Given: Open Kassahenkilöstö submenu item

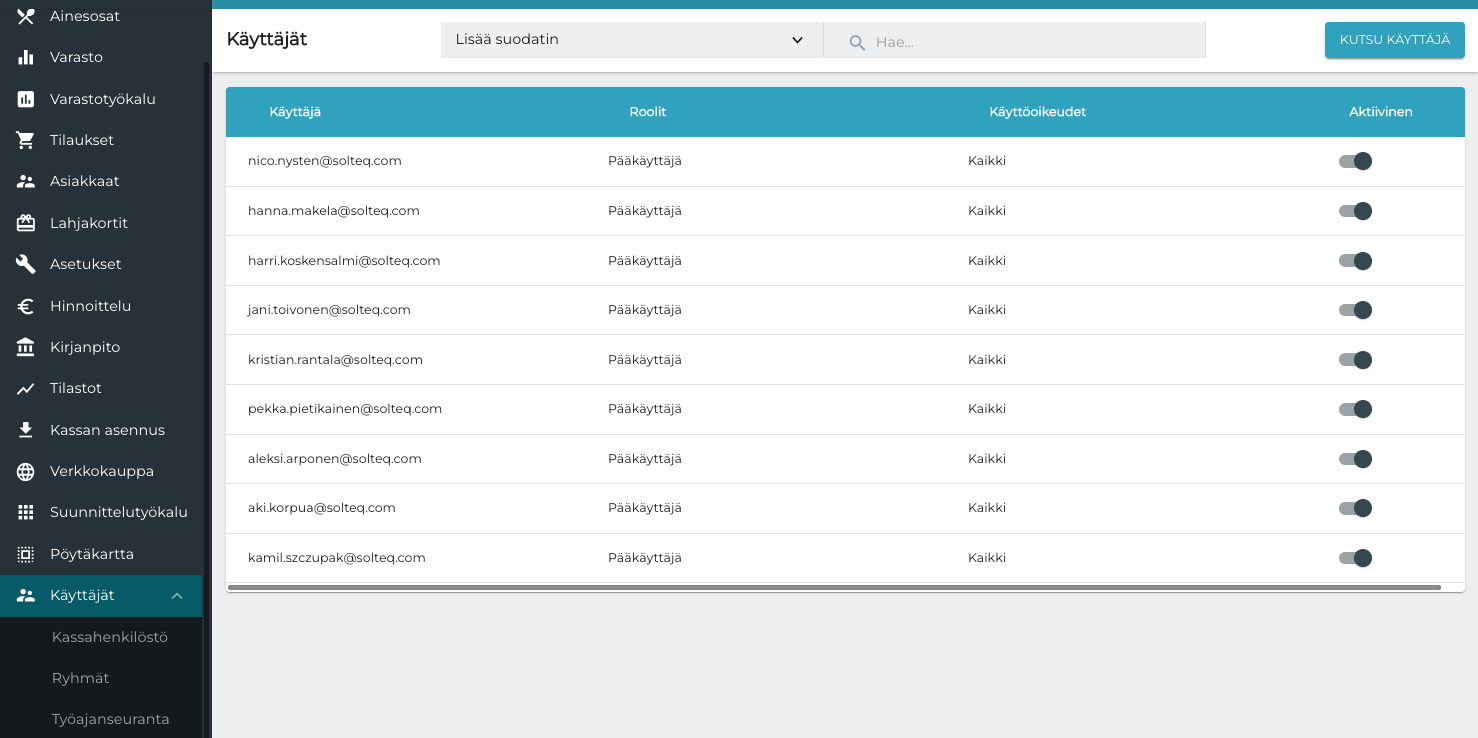Looking at the screenshot, I should pyautogui.click(x=110, y=637).
